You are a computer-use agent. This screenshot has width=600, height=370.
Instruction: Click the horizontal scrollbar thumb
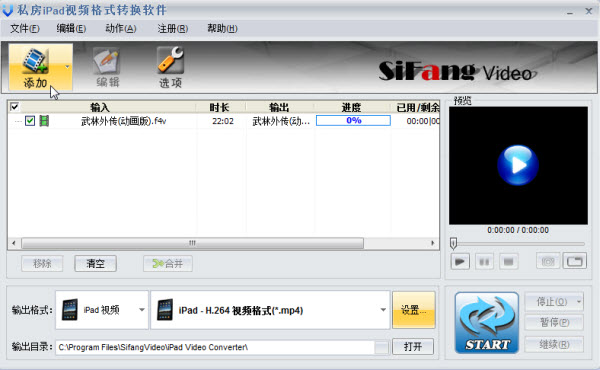click(192, 243)
